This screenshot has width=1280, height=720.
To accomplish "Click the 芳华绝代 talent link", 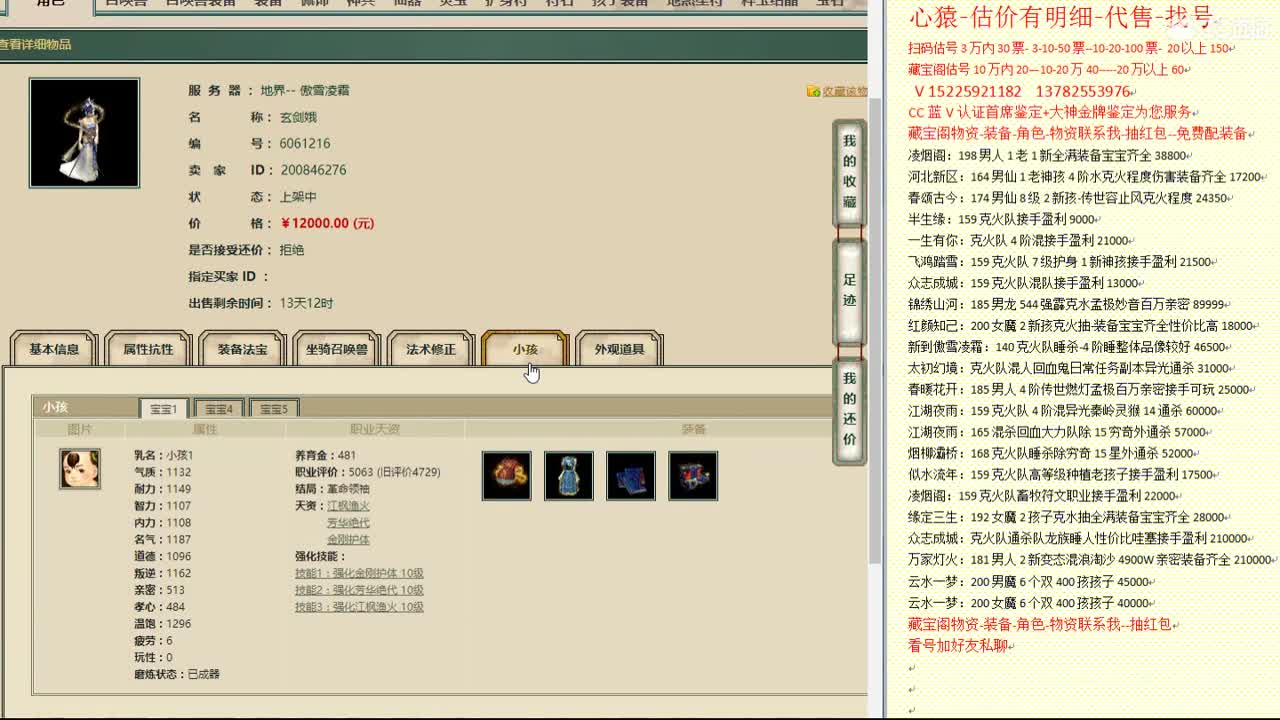I will [x=348, y=523].
